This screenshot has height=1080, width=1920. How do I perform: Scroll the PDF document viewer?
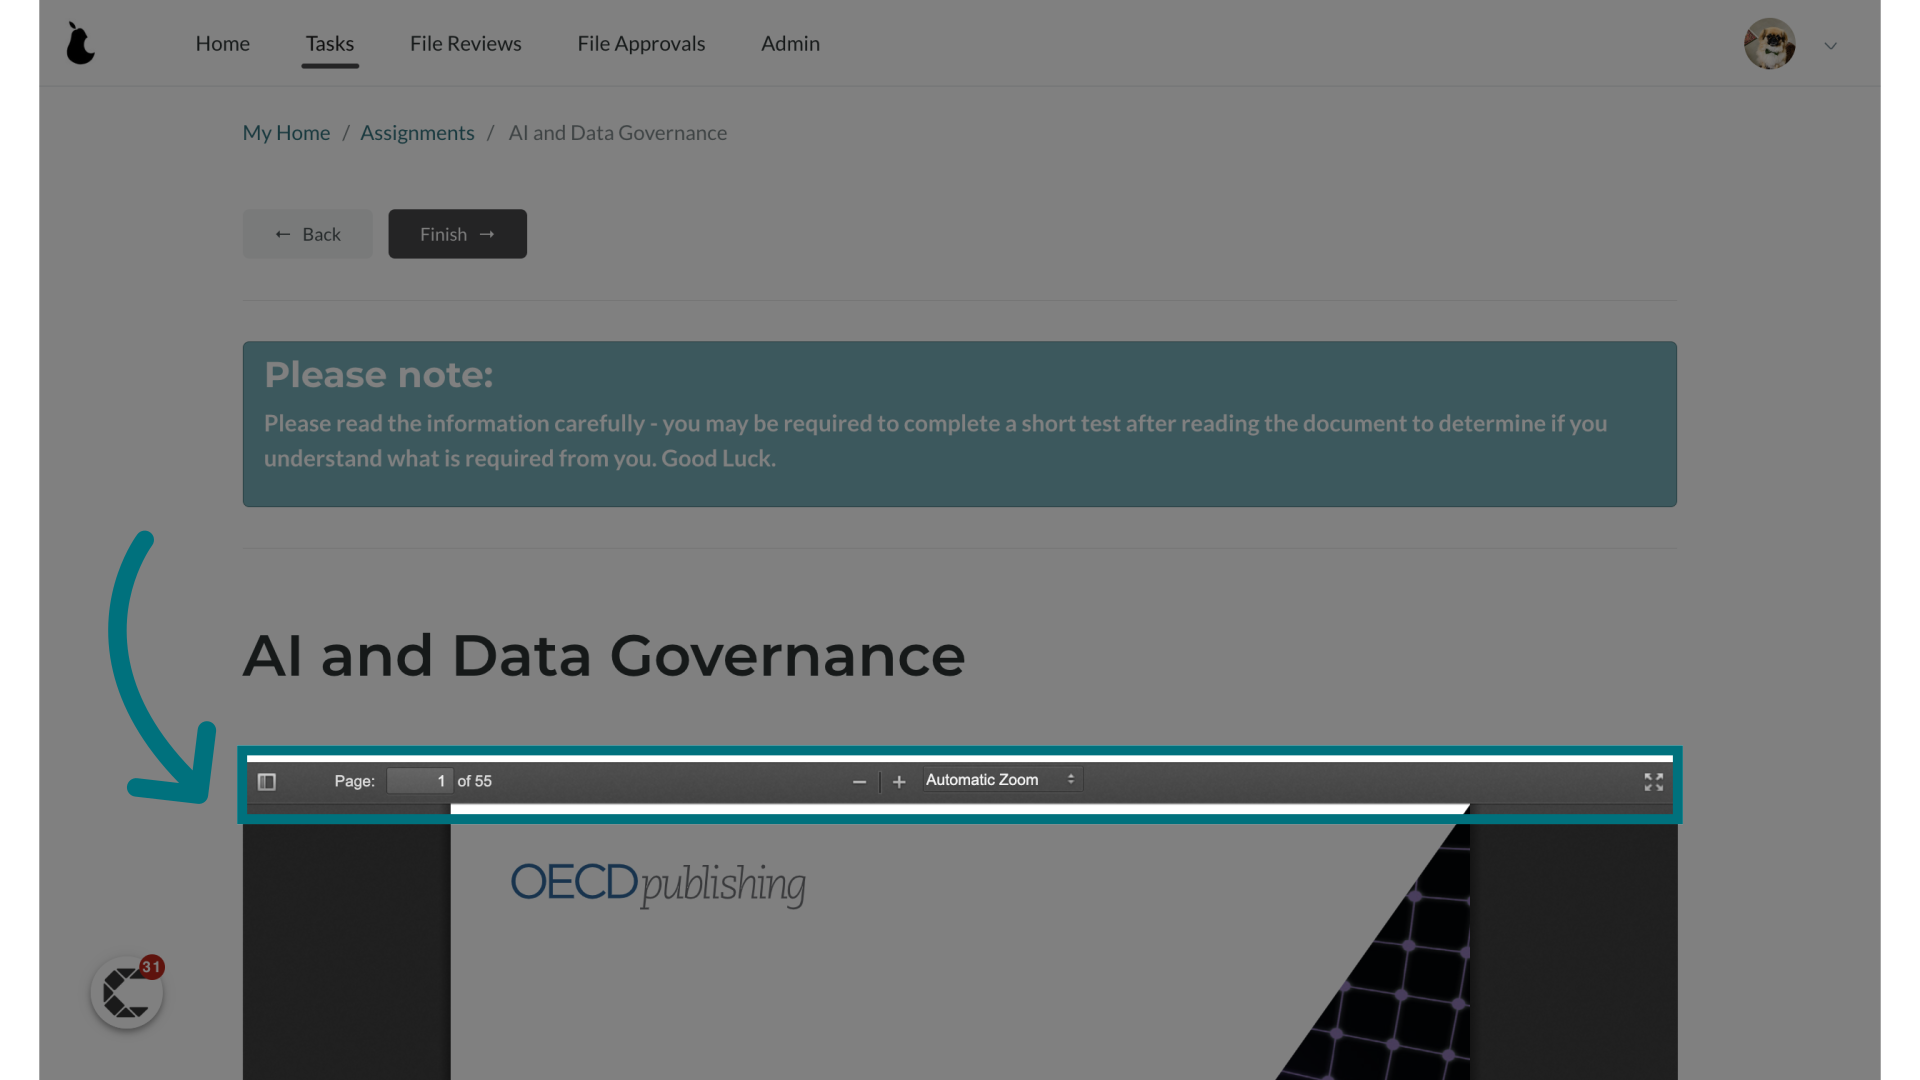click(960, 807)
